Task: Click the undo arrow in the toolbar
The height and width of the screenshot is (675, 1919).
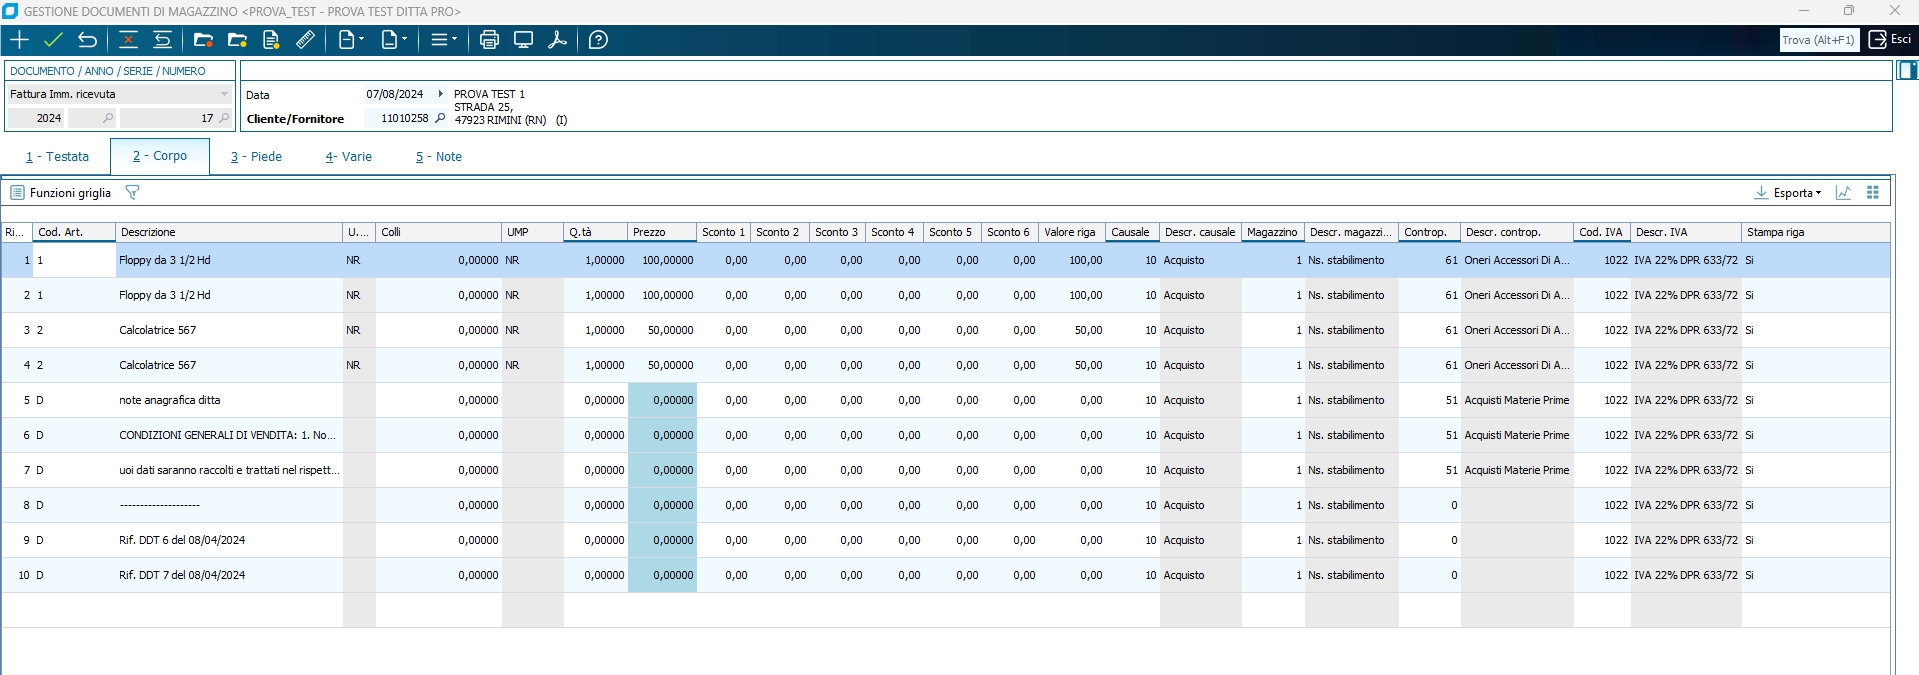Action: pyautogui.click(x=88, y=40)
